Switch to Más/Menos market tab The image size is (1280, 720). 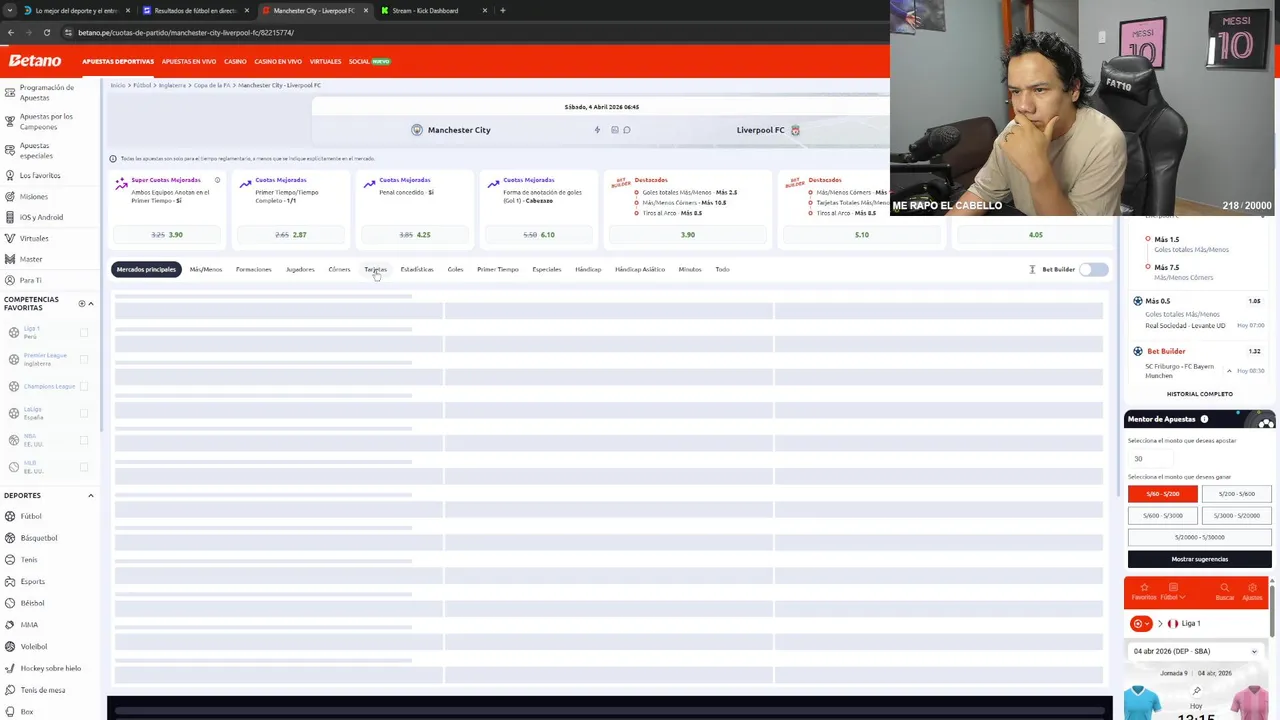coord(206,269)
